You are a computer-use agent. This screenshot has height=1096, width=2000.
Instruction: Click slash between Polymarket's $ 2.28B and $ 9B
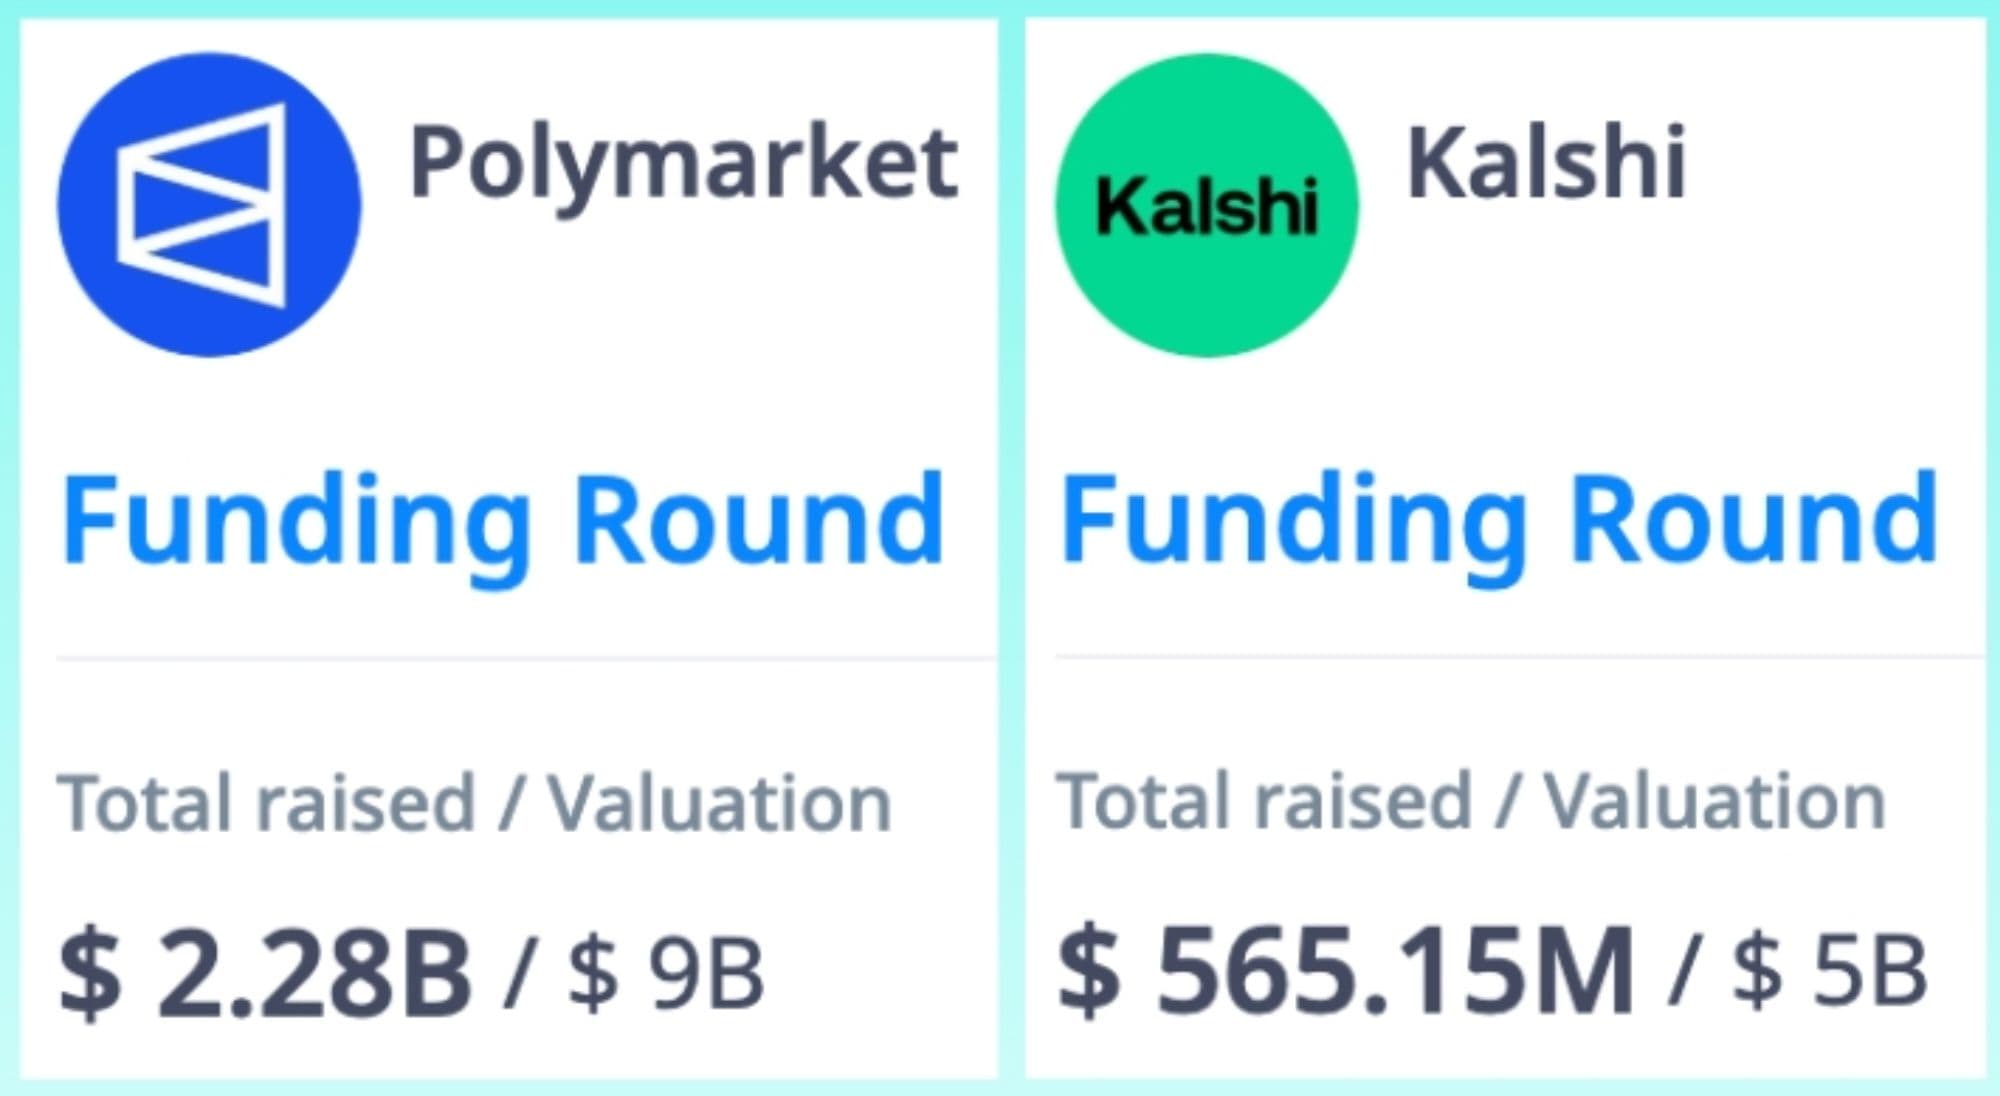pos(516,971)
